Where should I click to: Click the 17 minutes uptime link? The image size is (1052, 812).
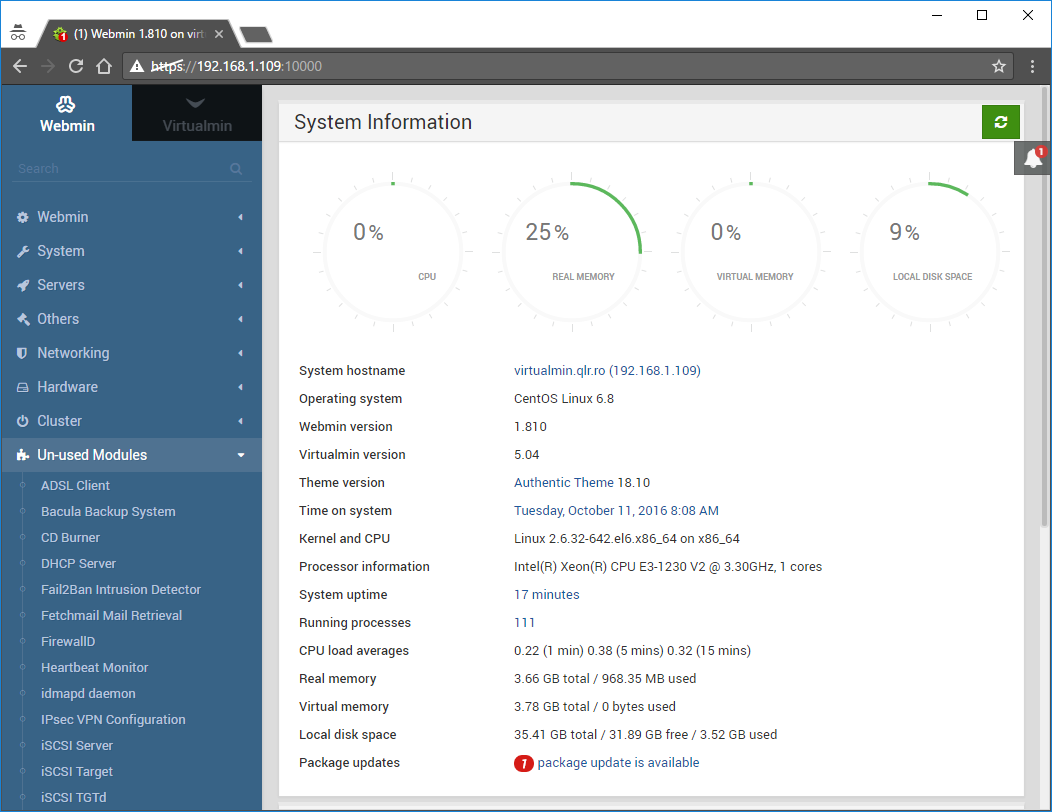coord(547,595)
